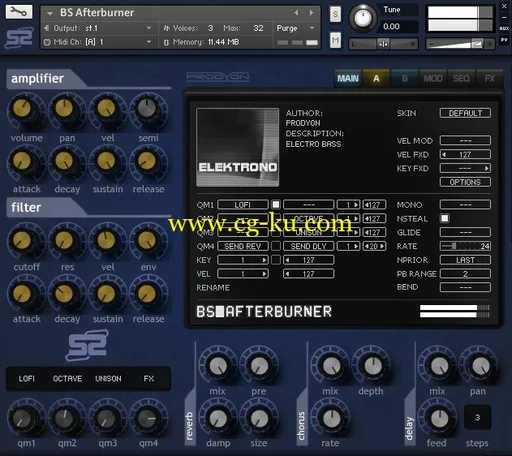Toggle the QM2 row checkbox
The width and height of the screenshot is (512, 456).
(x=276, y=218)
